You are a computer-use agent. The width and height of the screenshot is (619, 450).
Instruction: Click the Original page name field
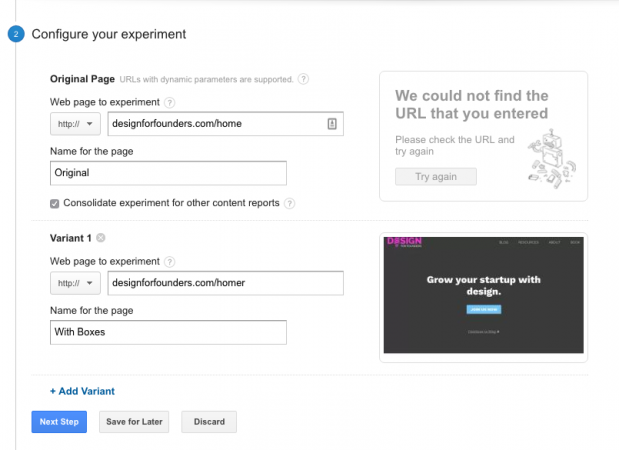(168, 173)
